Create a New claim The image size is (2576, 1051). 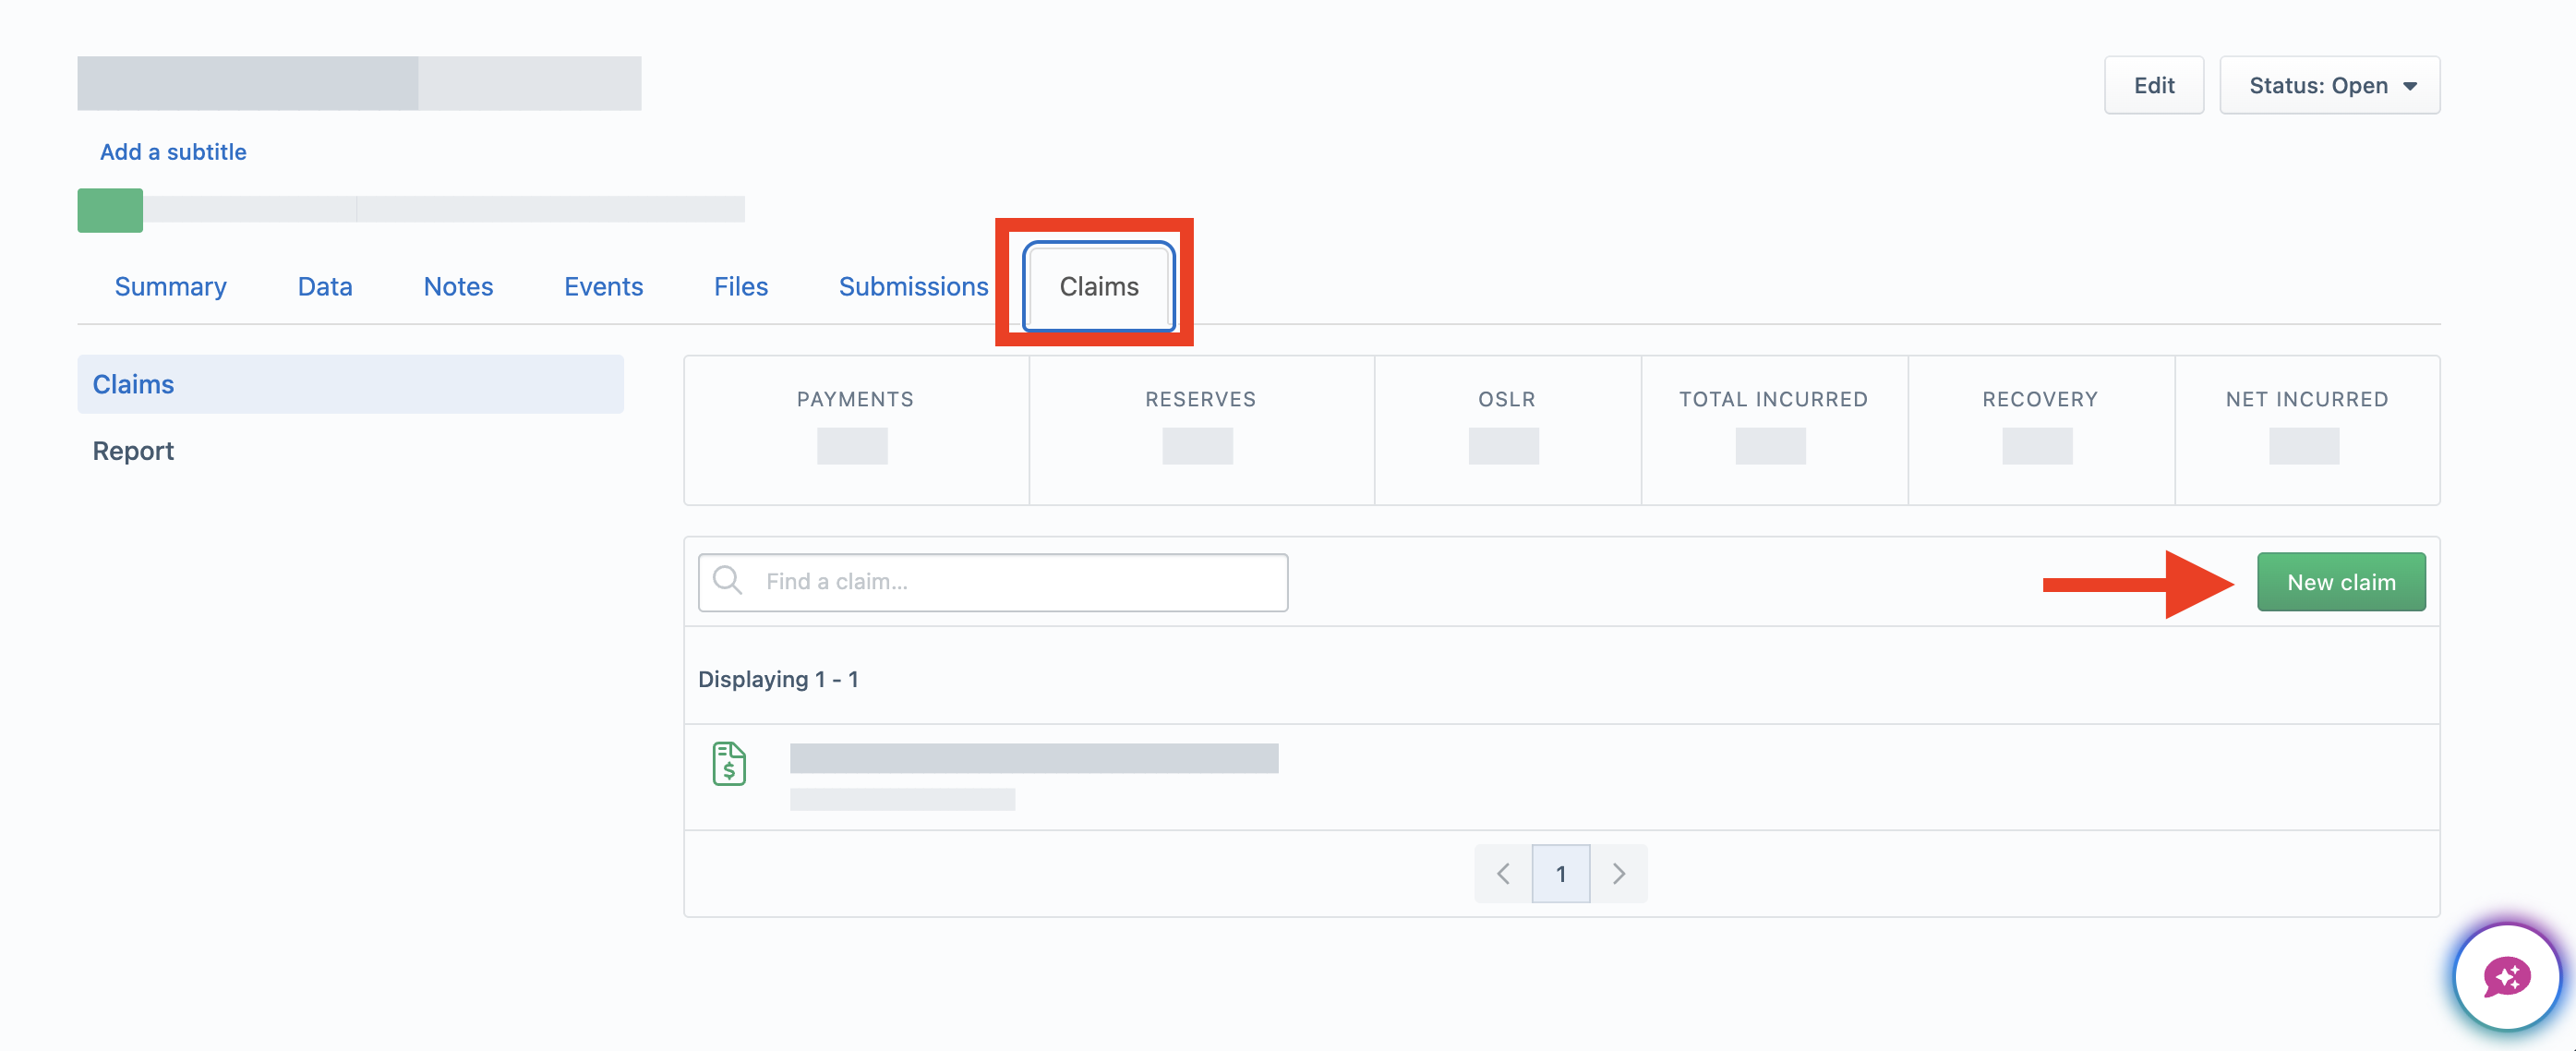click(2341, 582)
